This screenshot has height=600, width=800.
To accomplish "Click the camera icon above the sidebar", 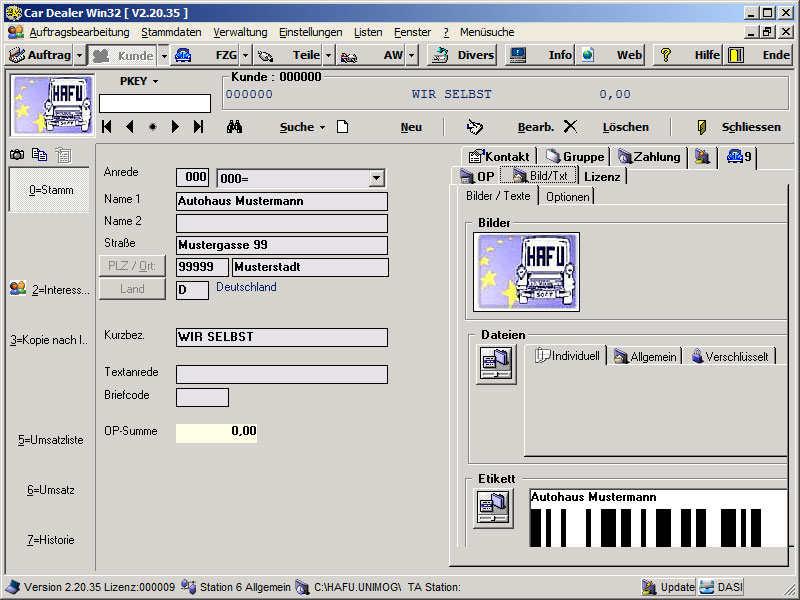I will [17, 155].
